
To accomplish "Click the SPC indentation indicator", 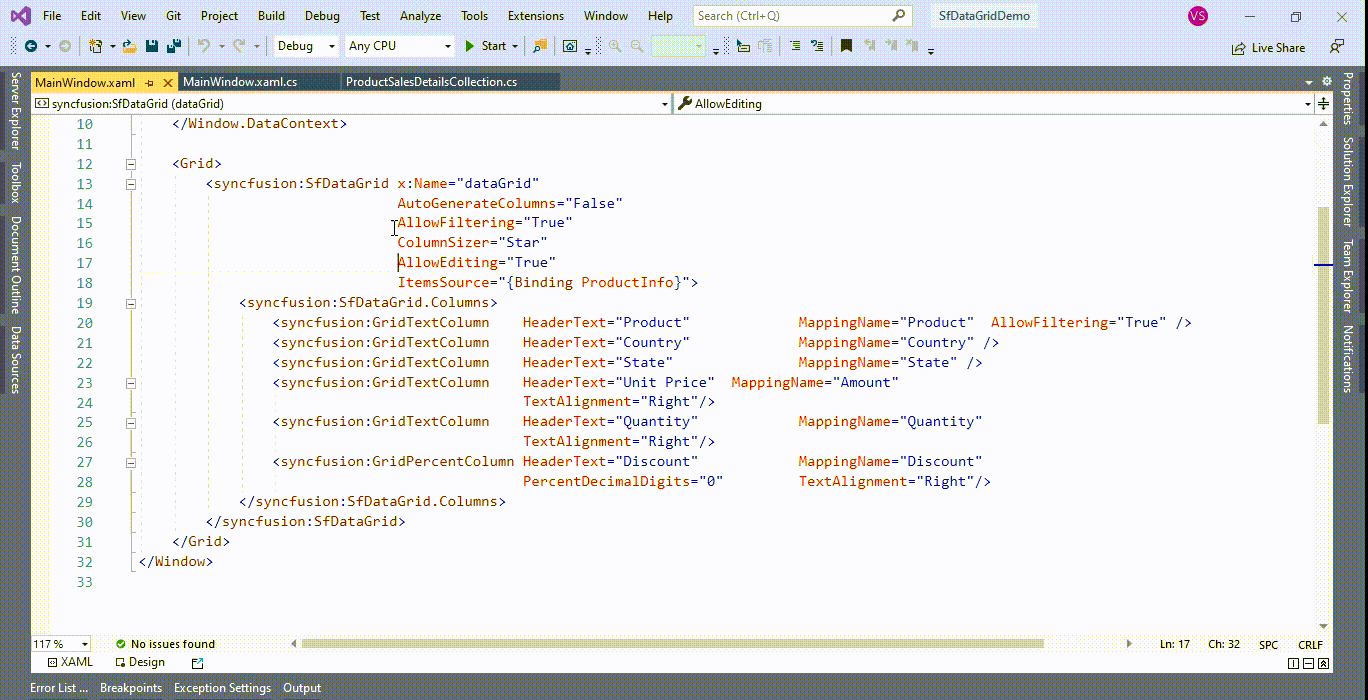I will [1266, 644].
